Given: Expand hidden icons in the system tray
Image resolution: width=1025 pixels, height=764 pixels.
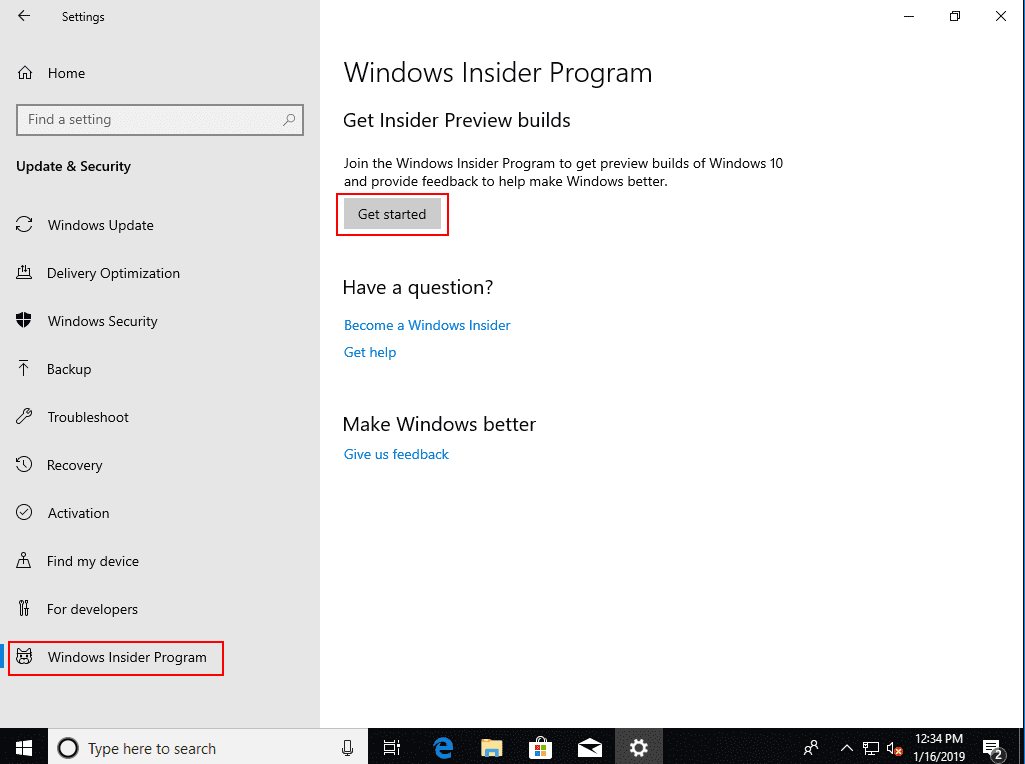Looking at the screenshot, I should pos(846,747).
